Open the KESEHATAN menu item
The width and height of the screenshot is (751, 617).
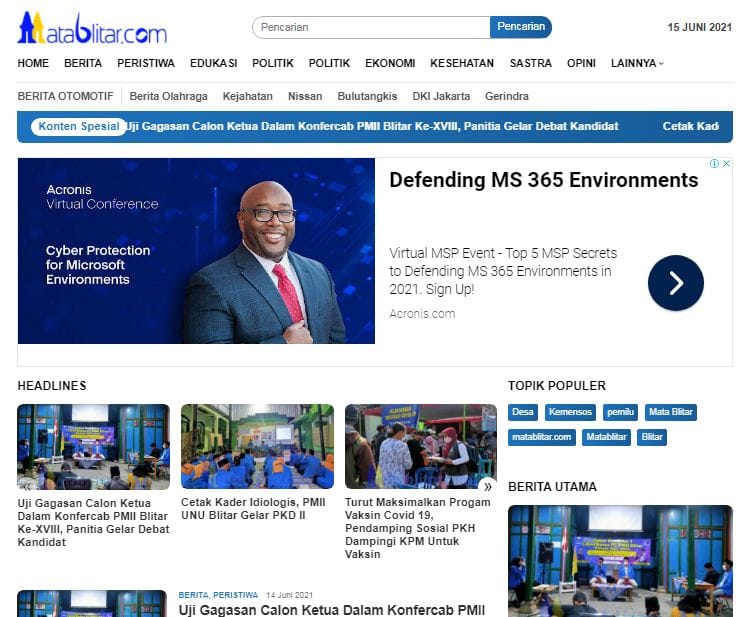pos(462,63)
